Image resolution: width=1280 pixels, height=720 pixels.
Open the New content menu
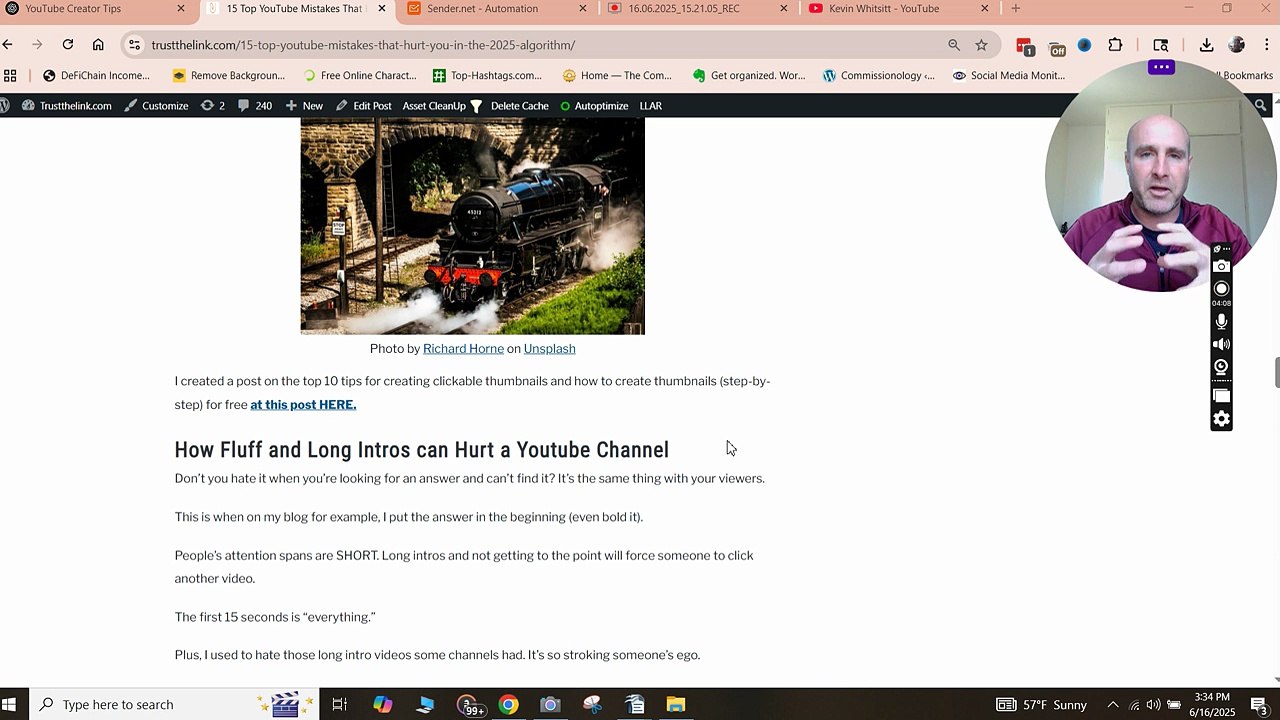coord(304,106)
